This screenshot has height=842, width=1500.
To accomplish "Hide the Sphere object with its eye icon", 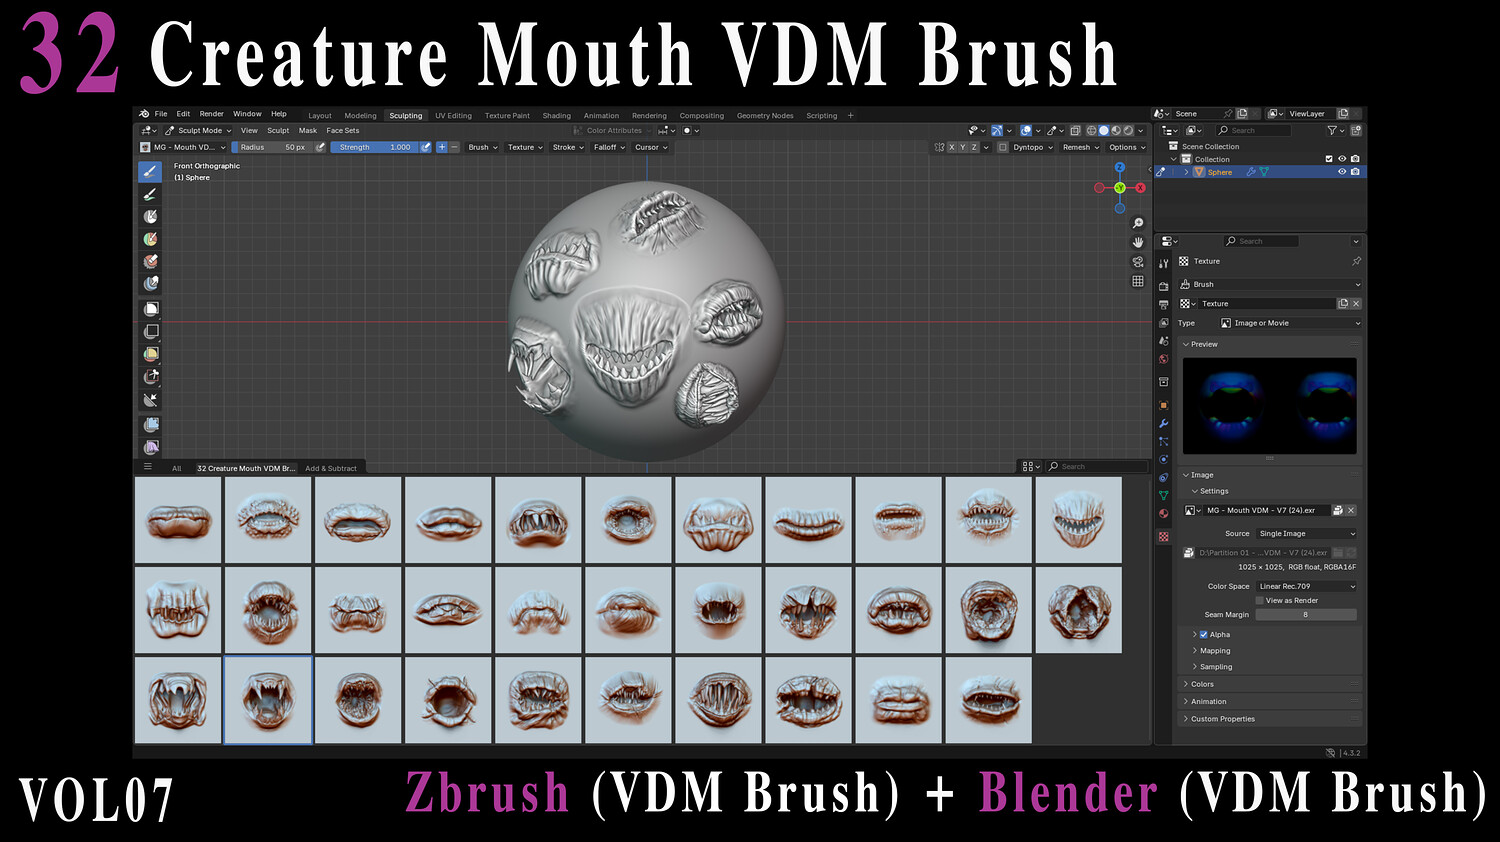I will 1342,172.
